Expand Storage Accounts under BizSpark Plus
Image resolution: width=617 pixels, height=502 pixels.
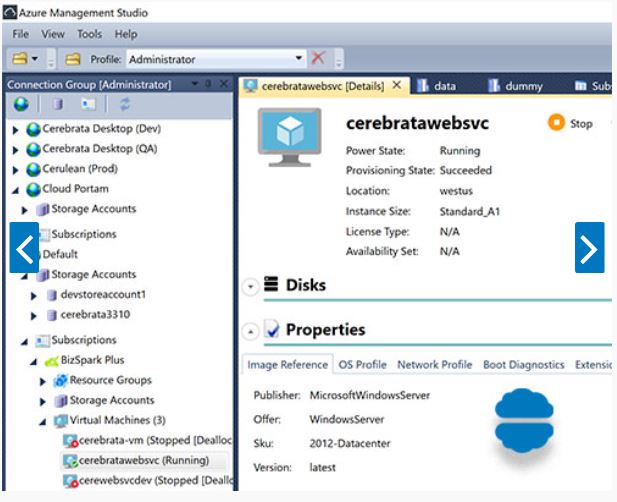tap(42, 401)
